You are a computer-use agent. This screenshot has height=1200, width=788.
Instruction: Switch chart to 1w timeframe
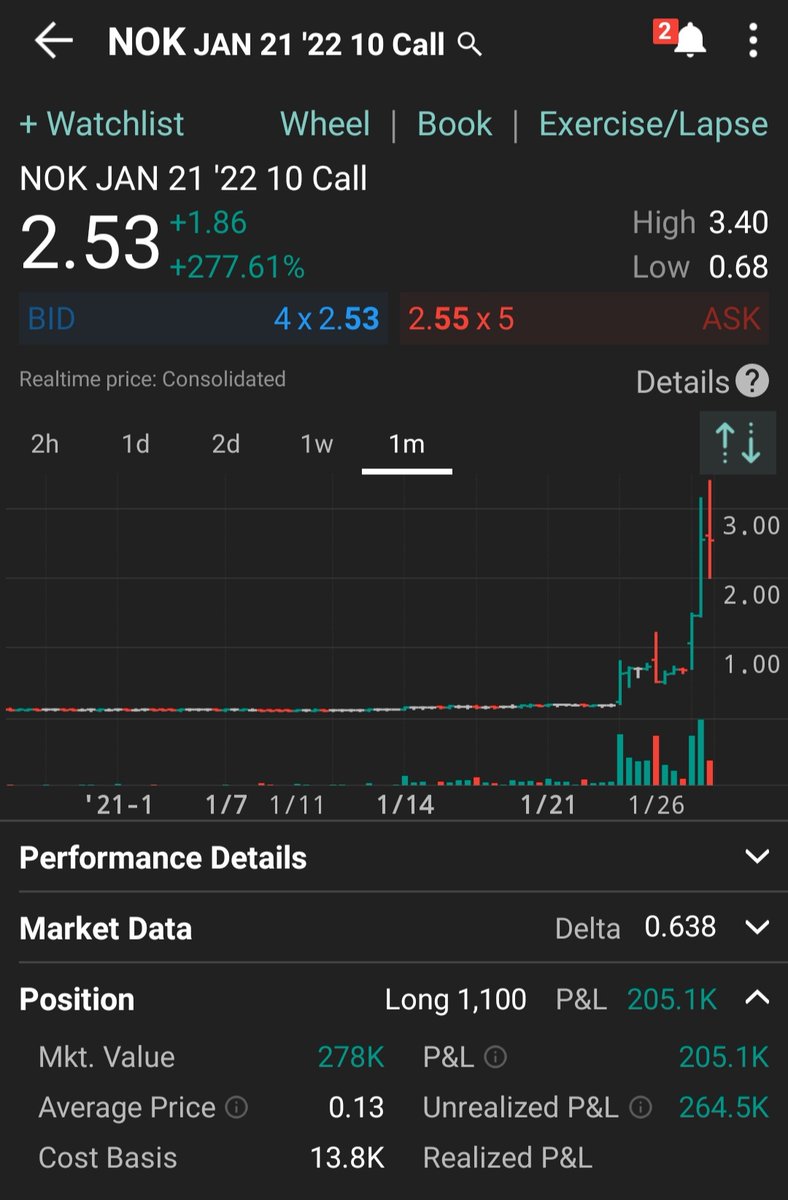click(x=317, y=444)
